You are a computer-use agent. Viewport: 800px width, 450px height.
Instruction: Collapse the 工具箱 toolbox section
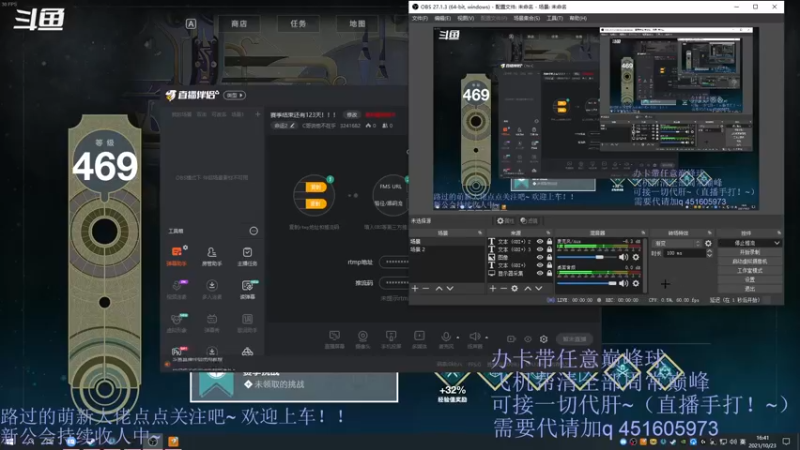click(x=254, y=231)
